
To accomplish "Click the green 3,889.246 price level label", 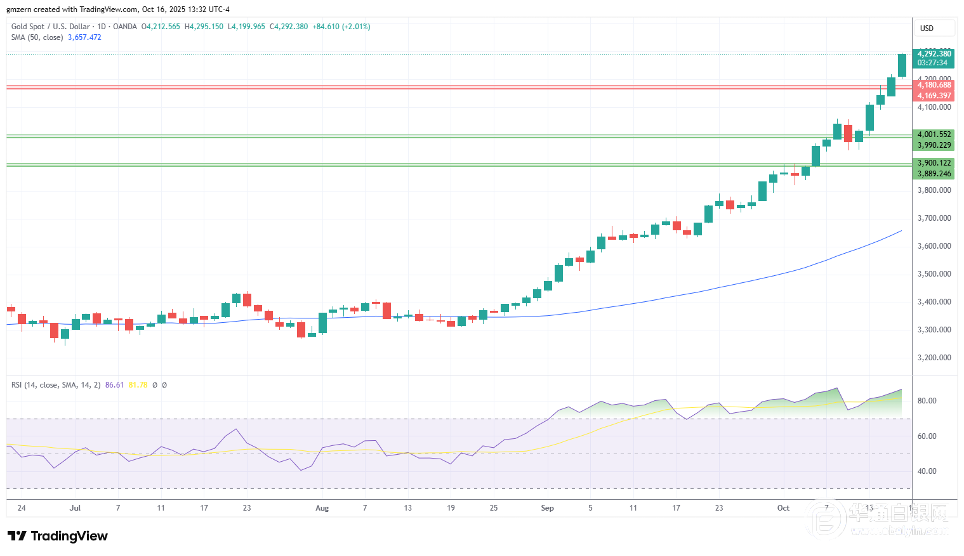I will pyautogui.click(x=933, y=172).
